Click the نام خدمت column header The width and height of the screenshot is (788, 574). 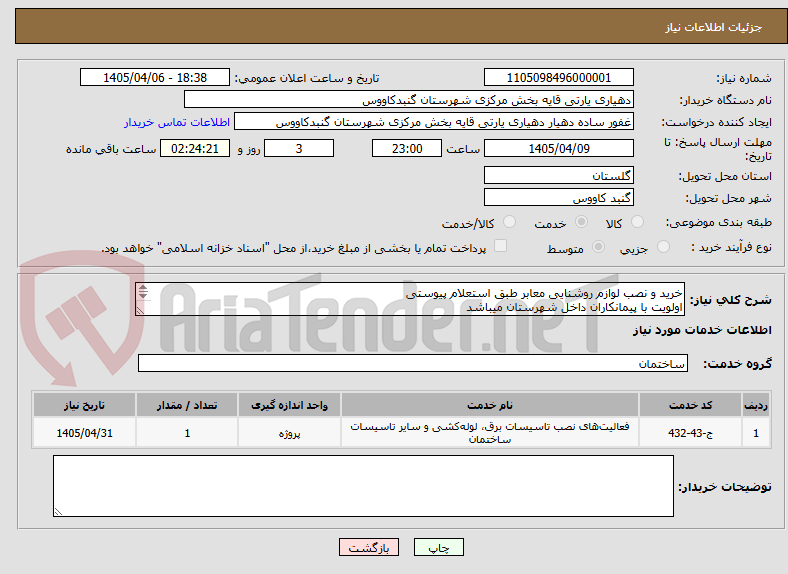490,405
